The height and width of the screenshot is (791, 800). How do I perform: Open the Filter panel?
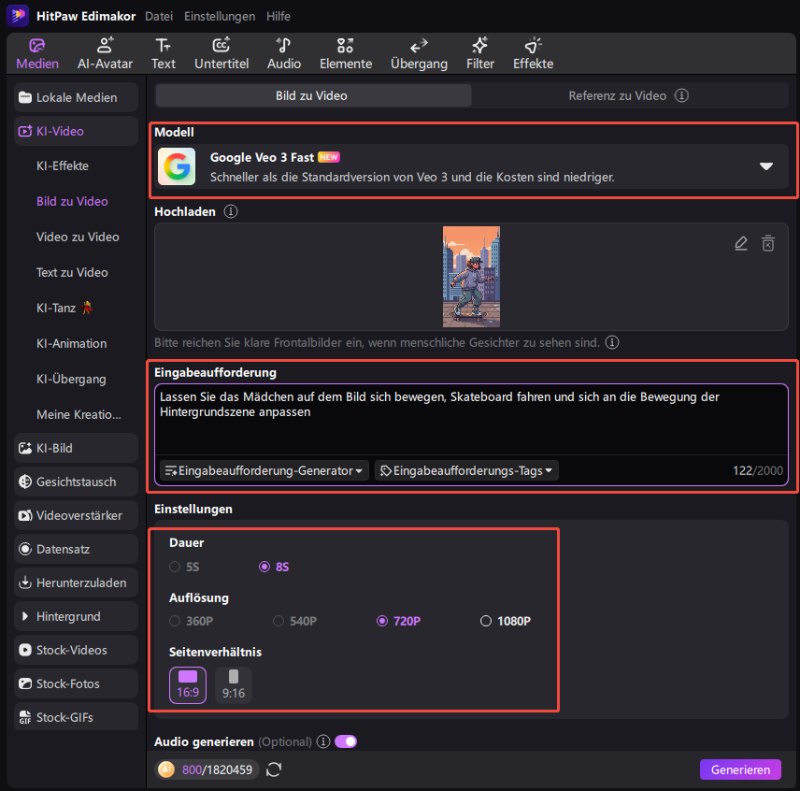480,54
